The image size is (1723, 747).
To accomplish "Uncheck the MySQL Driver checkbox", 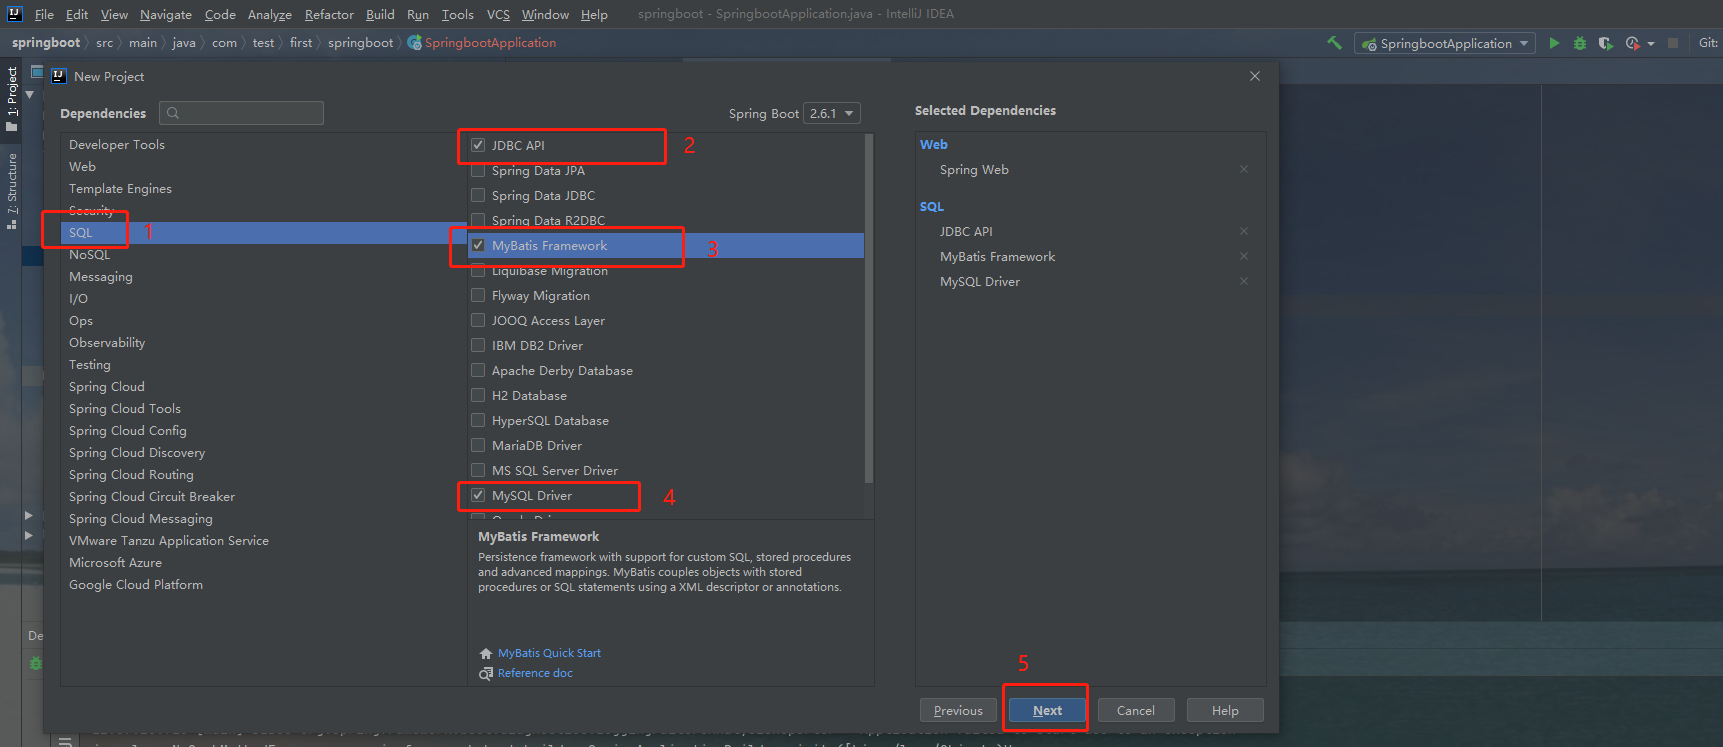I will pyautogui.click(x=478, y=495).
